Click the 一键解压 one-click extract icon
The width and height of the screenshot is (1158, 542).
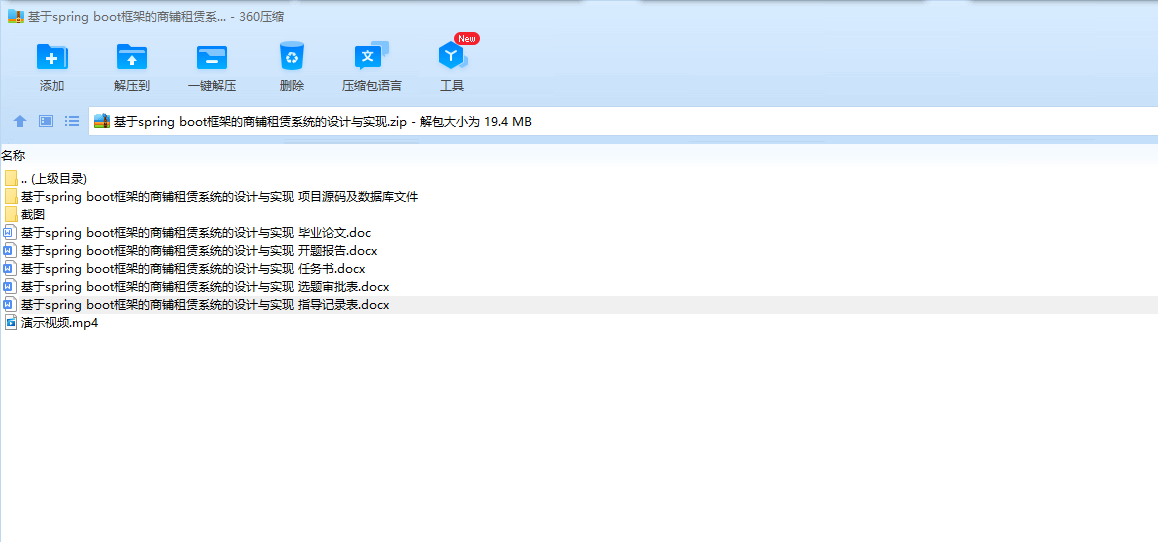[212, 57]
